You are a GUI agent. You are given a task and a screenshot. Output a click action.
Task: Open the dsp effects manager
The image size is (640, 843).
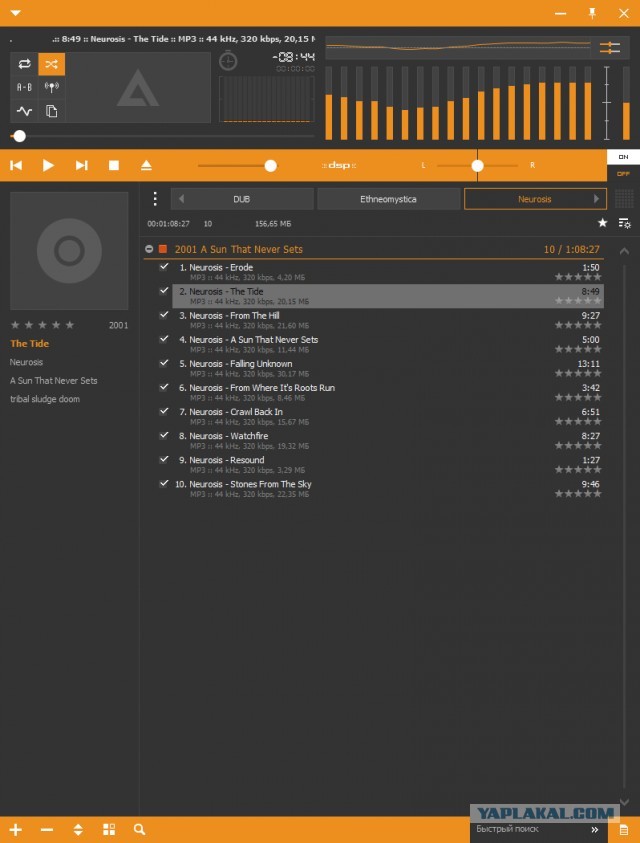339,165
